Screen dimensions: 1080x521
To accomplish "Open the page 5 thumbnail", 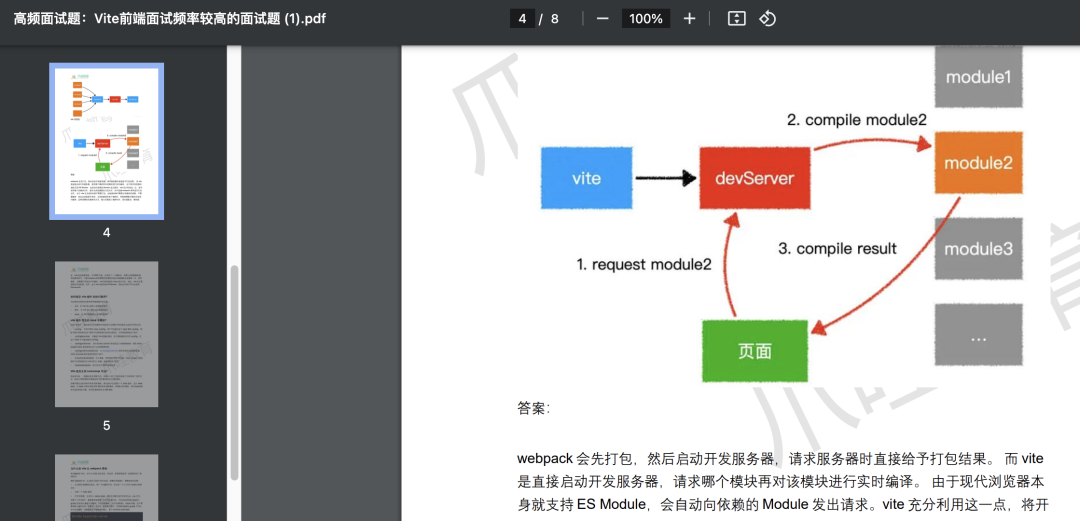I will coord(106,334).
